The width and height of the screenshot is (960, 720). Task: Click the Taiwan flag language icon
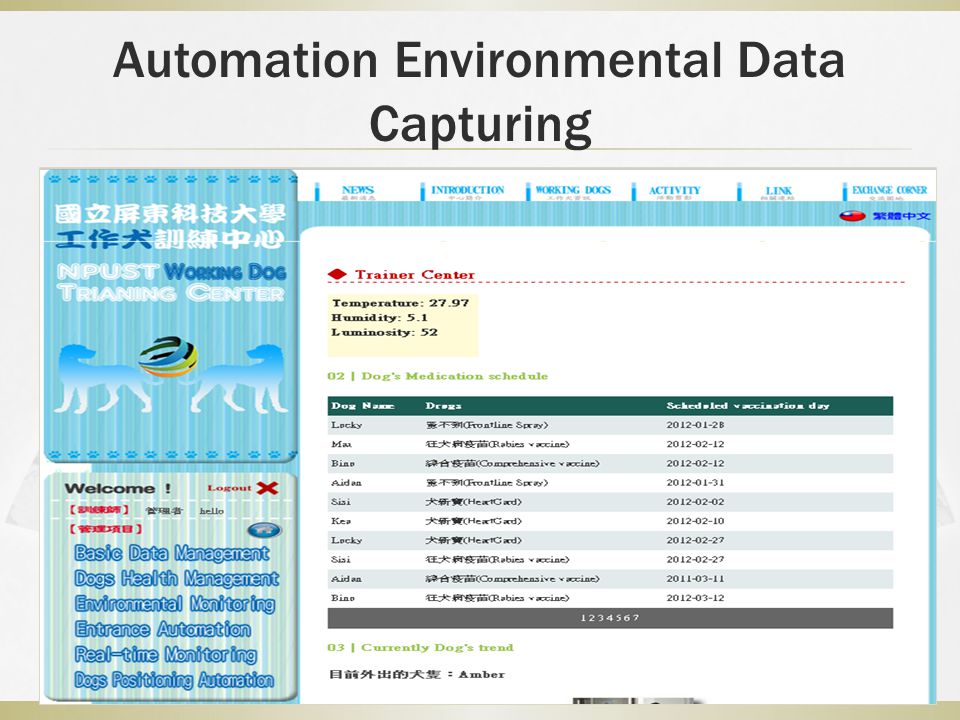click(852, 216)
